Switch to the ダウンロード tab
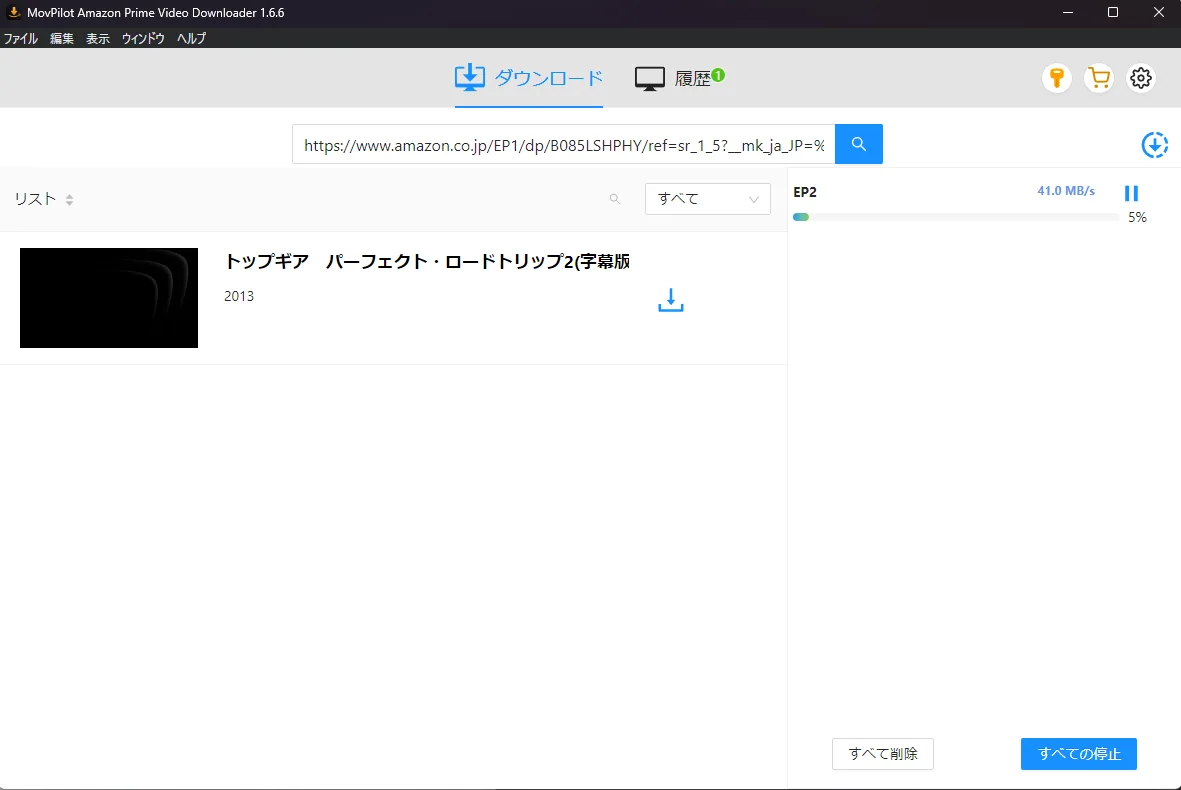 pyautogui.click(x=529, y=78)
